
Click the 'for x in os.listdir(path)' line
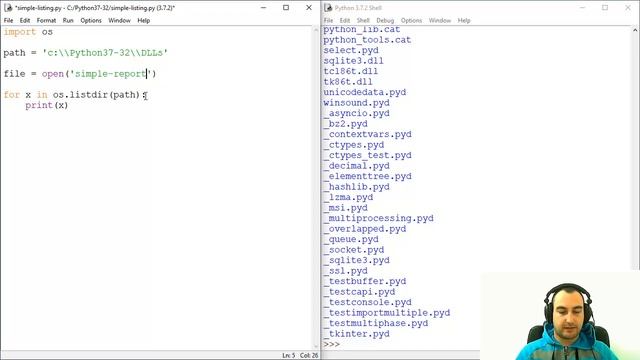pyautogui.click(x=75, y=95)
